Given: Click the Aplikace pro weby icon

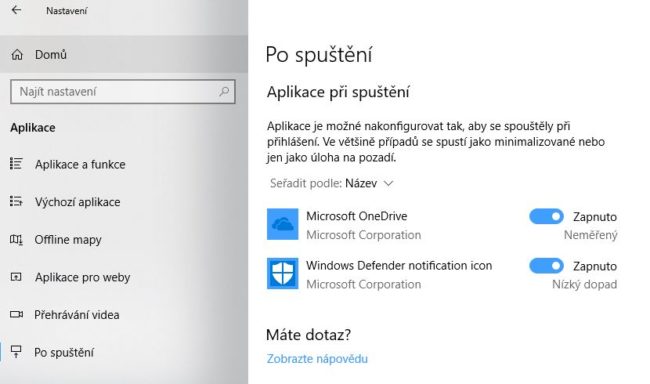Looking at the screenshot, I should tap(16, 277).
